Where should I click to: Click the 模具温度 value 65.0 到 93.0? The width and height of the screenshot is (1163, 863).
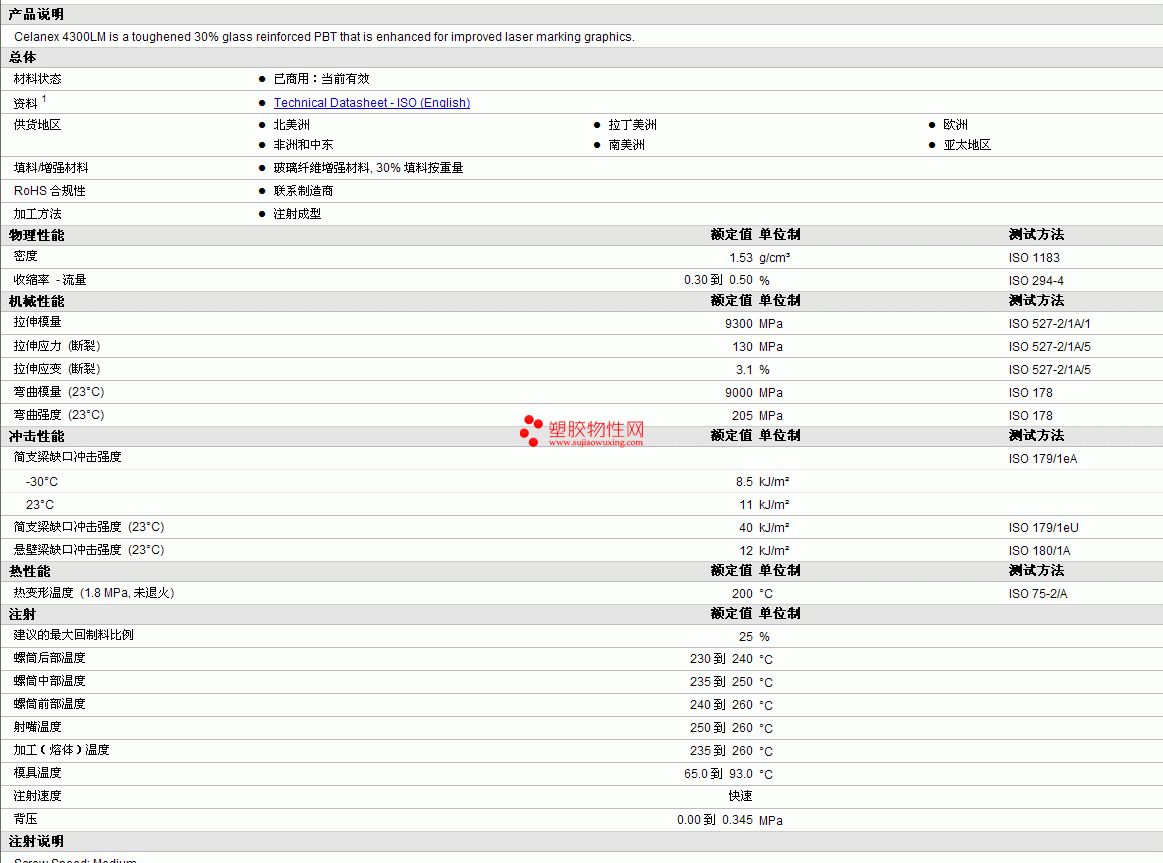click(718, 773)
